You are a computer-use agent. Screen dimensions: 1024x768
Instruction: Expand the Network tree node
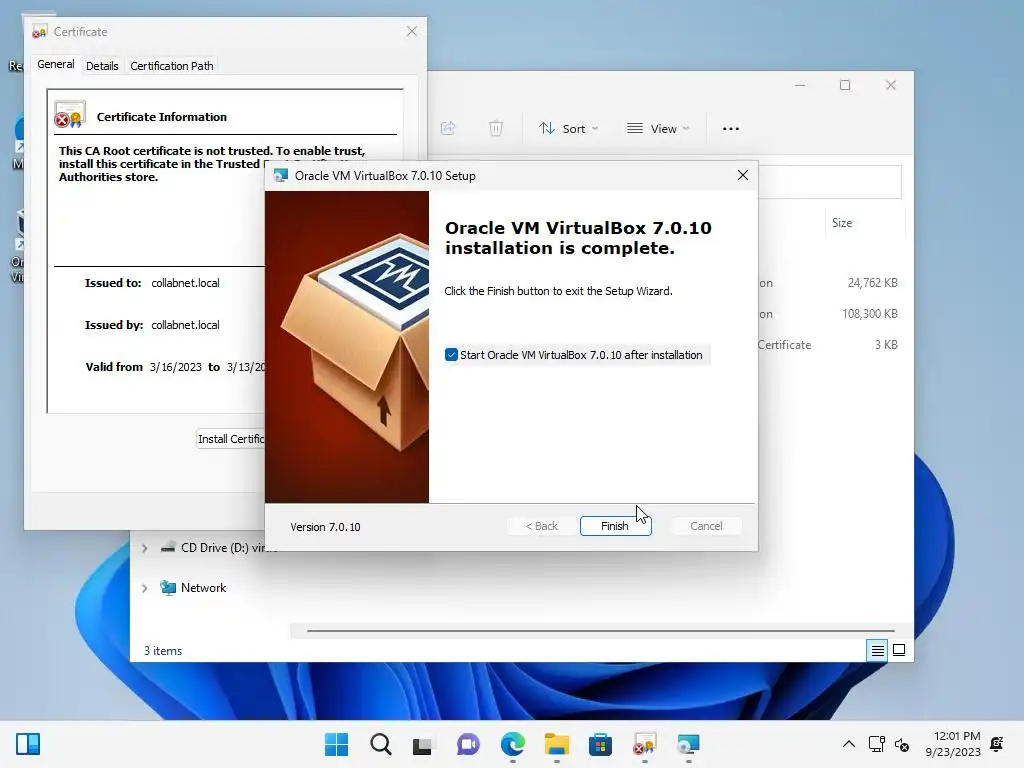[145, 588]
